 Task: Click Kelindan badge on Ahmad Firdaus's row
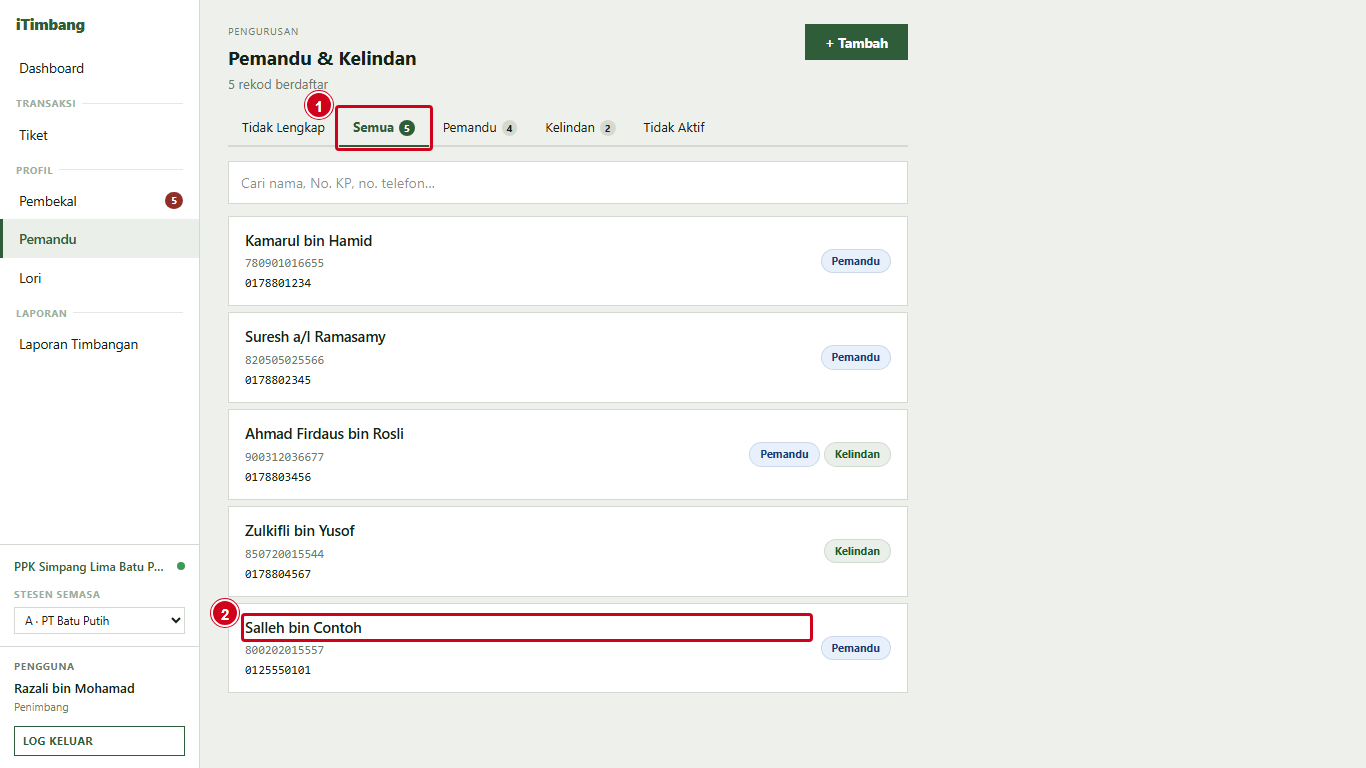(x=857, y=454)
